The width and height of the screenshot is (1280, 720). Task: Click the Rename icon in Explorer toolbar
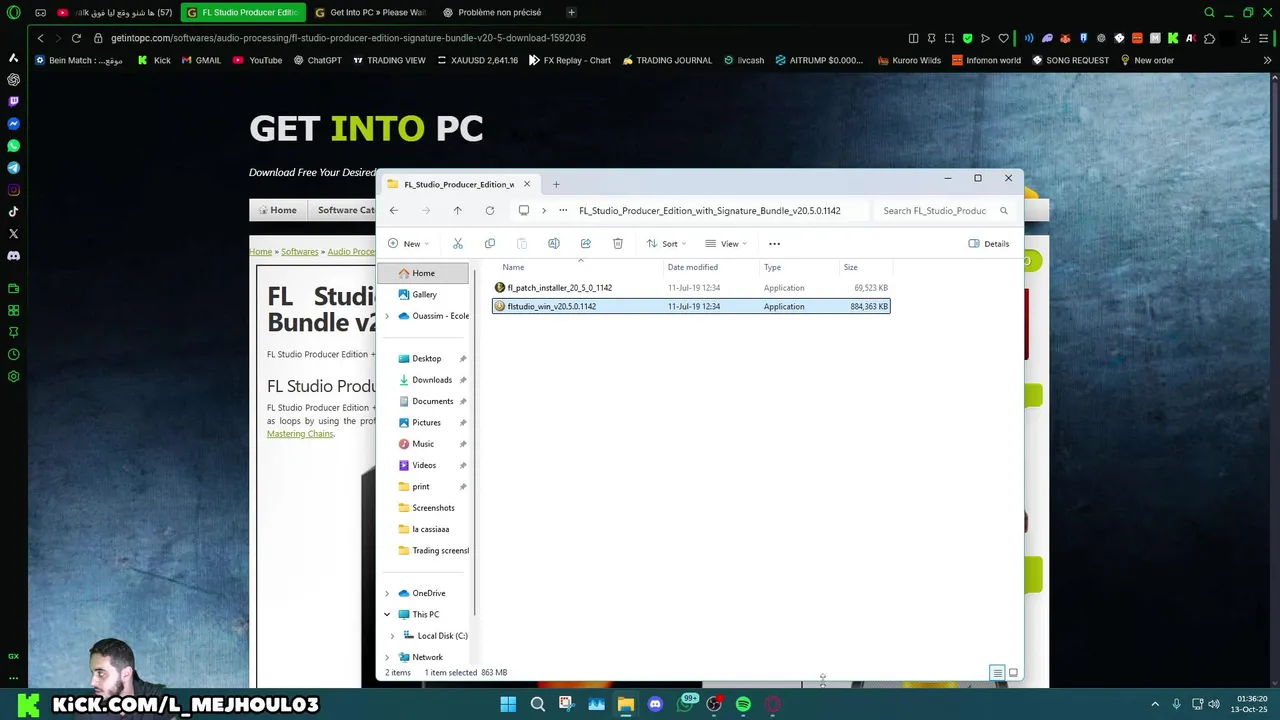554,243
